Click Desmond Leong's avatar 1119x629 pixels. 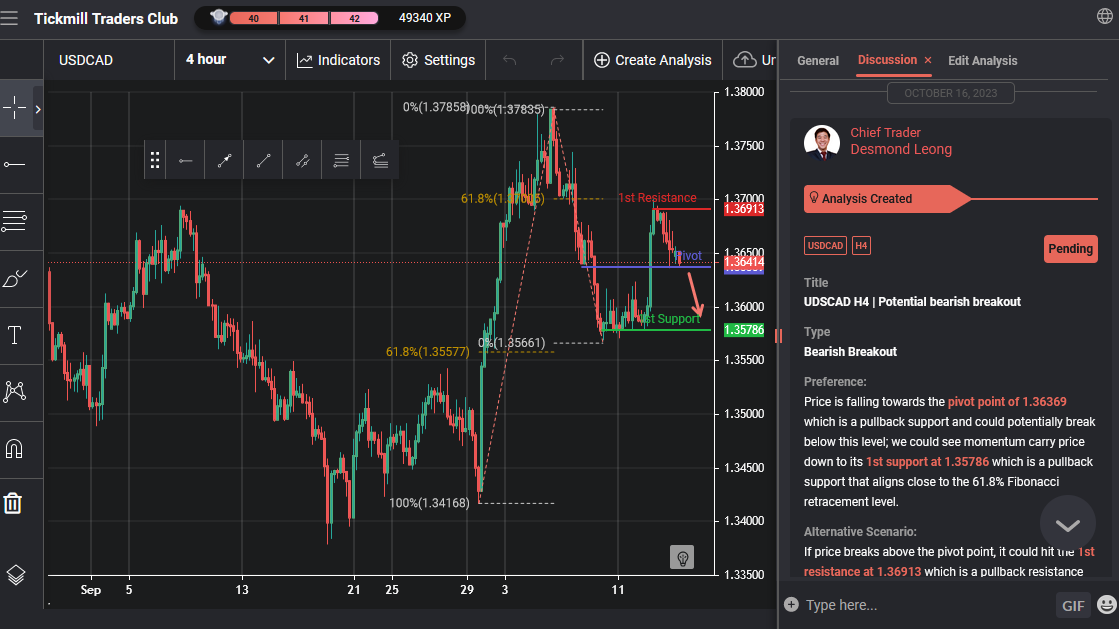pyautogui.click(x=821, y=141)
